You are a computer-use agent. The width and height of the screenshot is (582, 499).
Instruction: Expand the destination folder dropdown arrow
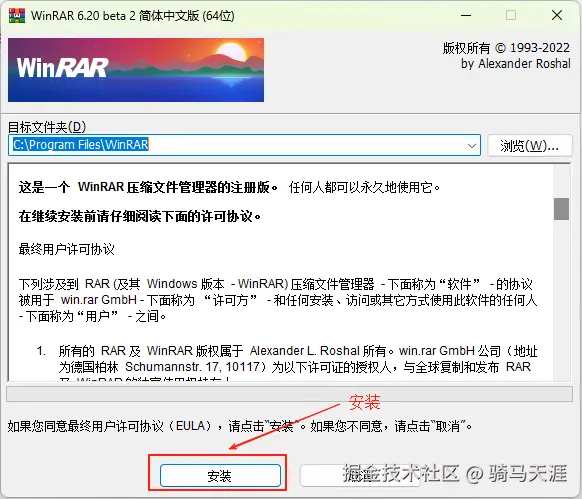click(472, 146)
